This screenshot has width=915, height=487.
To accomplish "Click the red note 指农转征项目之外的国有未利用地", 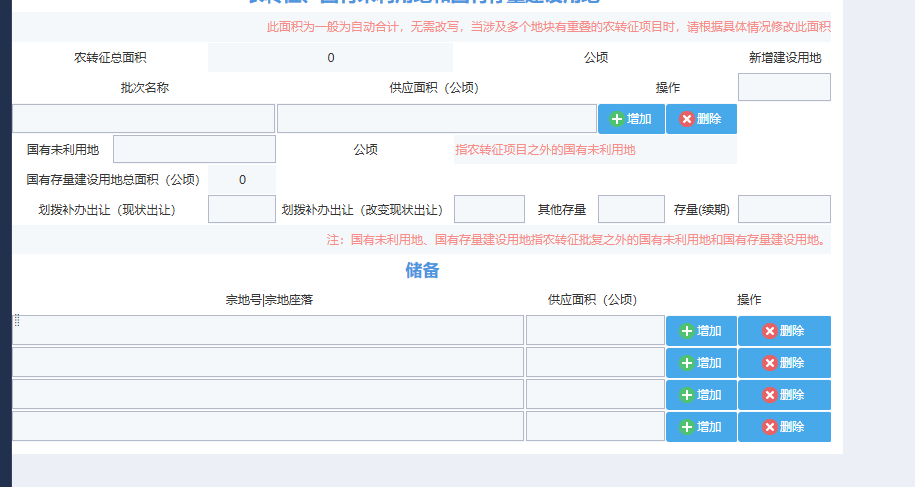I will coord(545,150).
